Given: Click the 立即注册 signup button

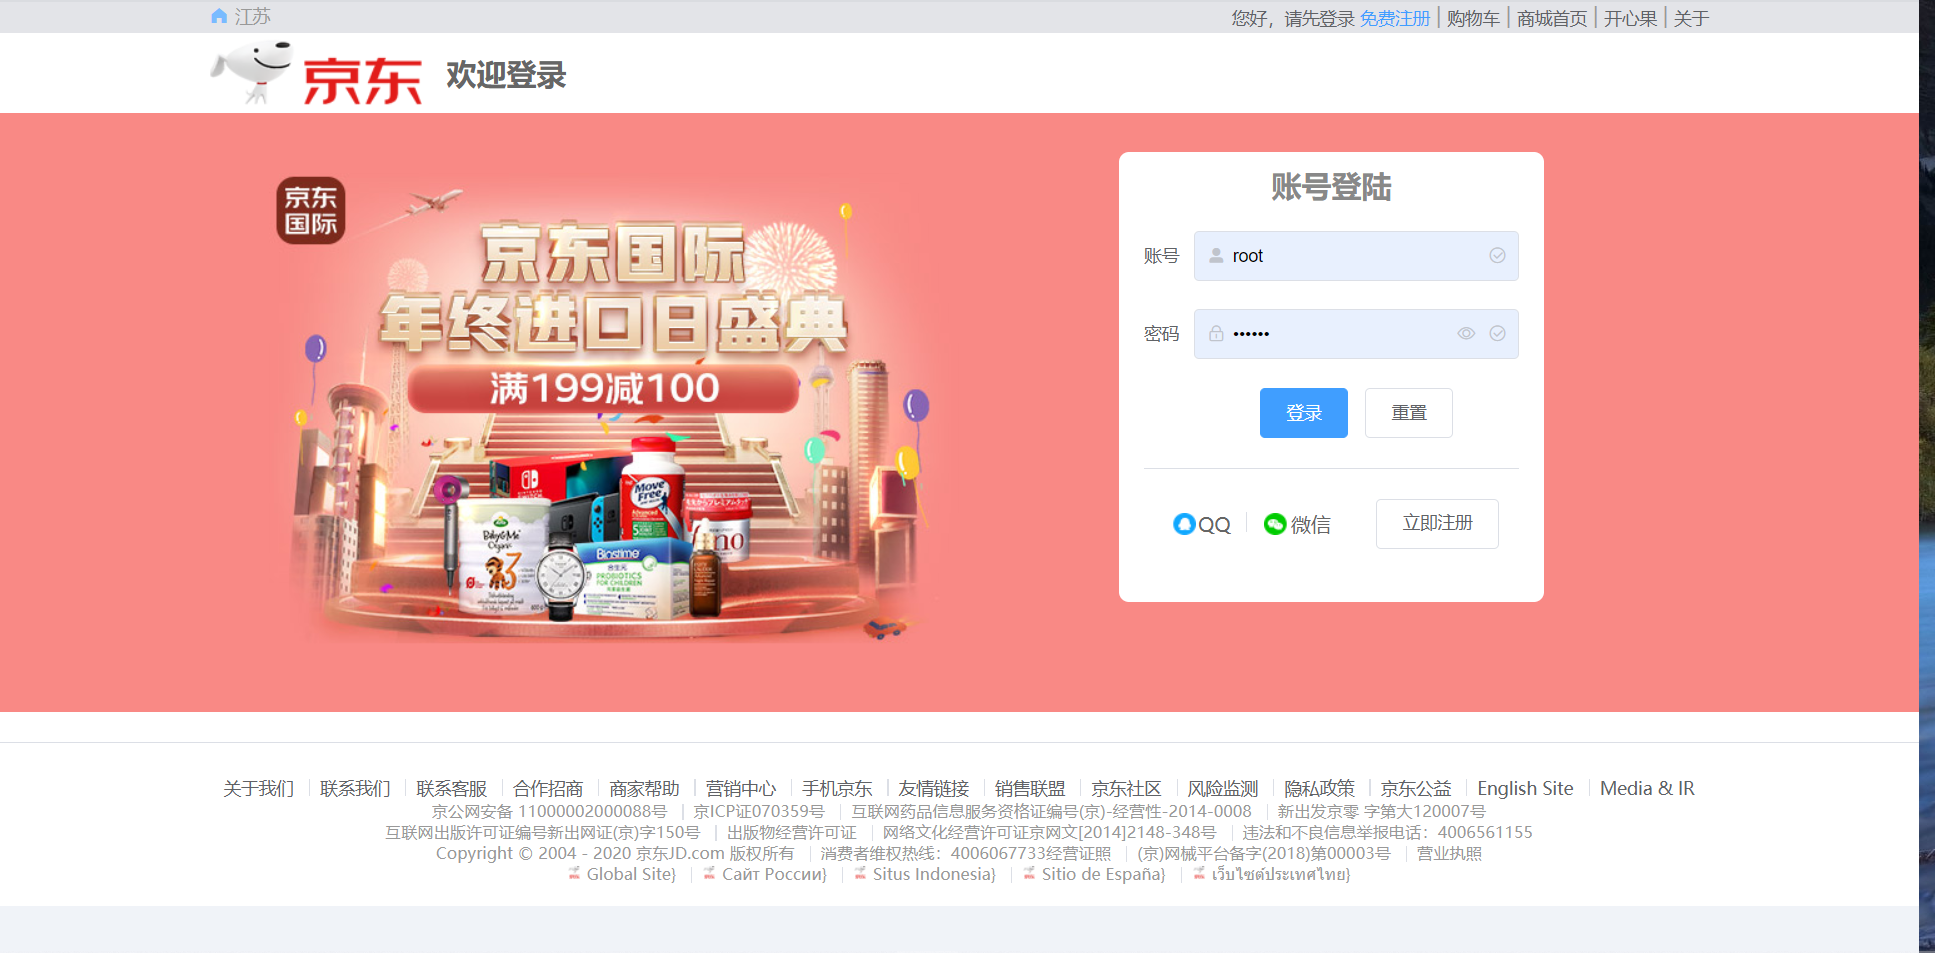Looking at the screenshot, I should 1437,523.
